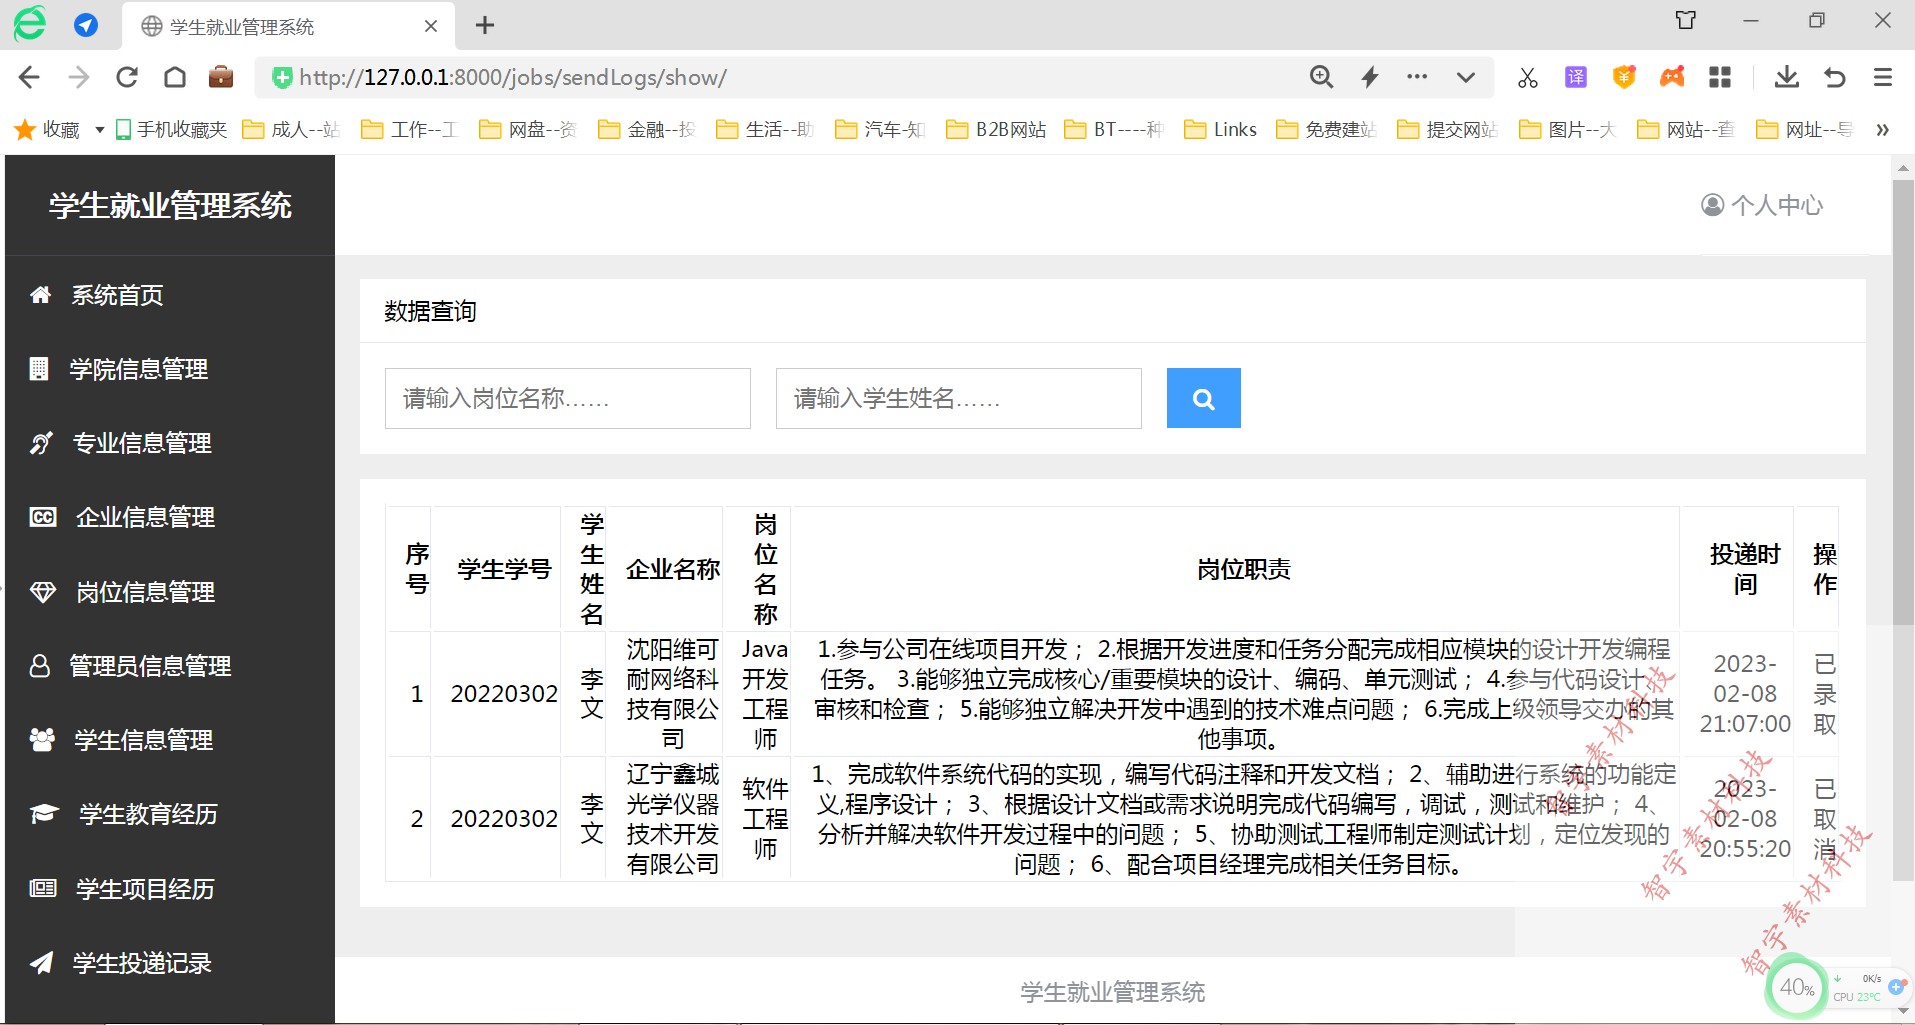Click the orange shield icon
Viewport: 1915px width, 1025px height.
pyautogui.click(x=1624, y=77)
